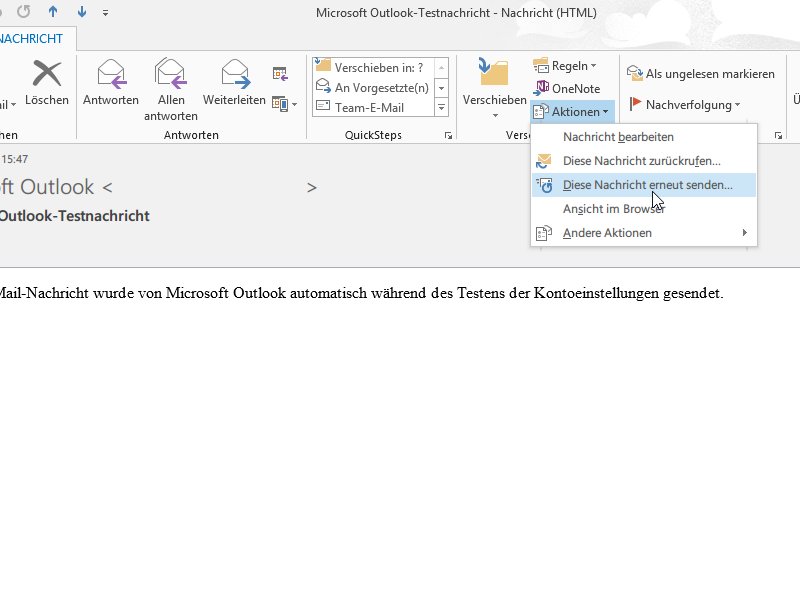Expand the QuickSteps gallery list
Image resolution: width=800 pixels, height=600 pixels.
pyautogui.click(x=441, y=108)
